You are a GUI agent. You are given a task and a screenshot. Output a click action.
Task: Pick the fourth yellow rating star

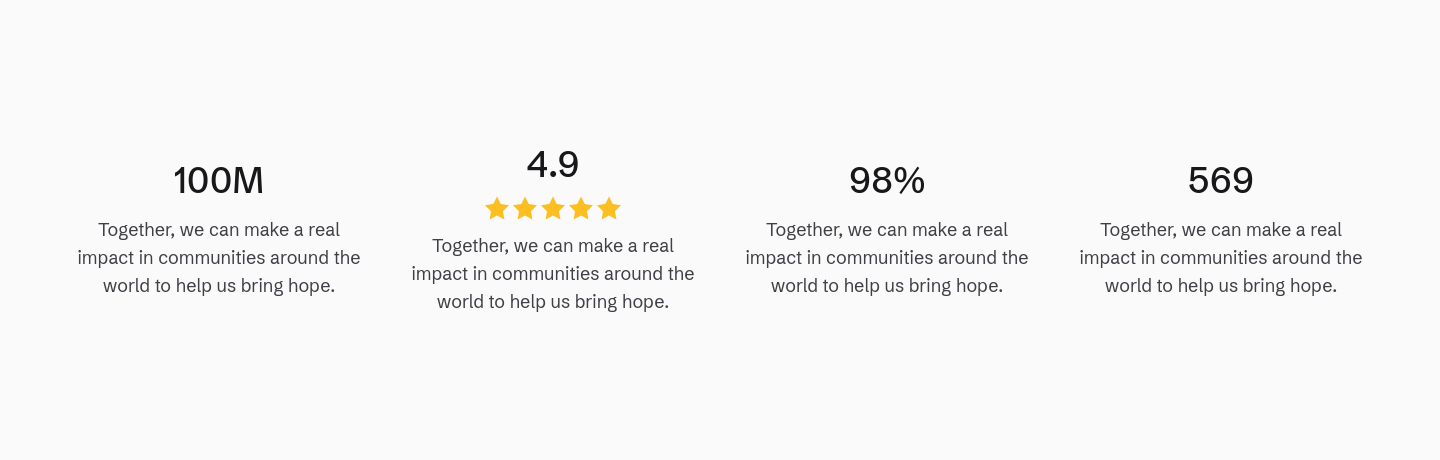pos(581,208)
